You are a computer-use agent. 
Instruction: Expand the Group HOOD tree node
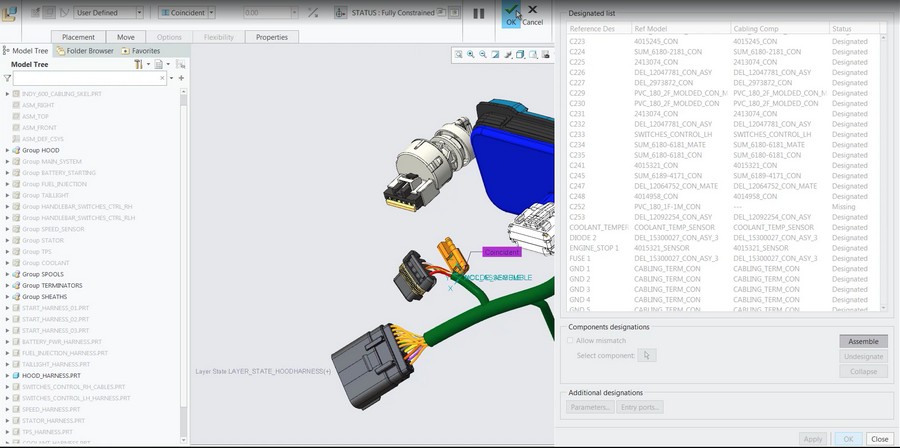tap(7, 150)
